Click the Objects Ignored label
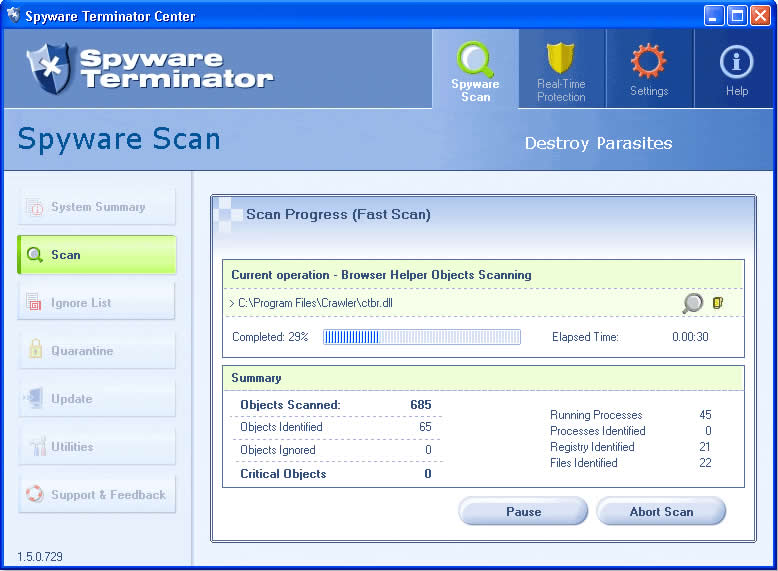778x571 pixels. [278, 450]
